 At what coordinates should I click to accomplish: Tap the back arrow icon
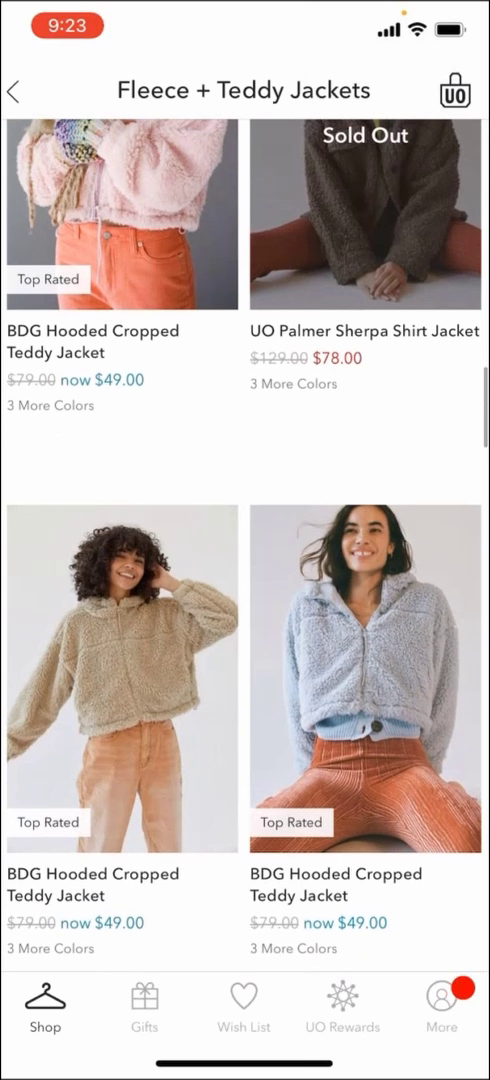point(13,91)
